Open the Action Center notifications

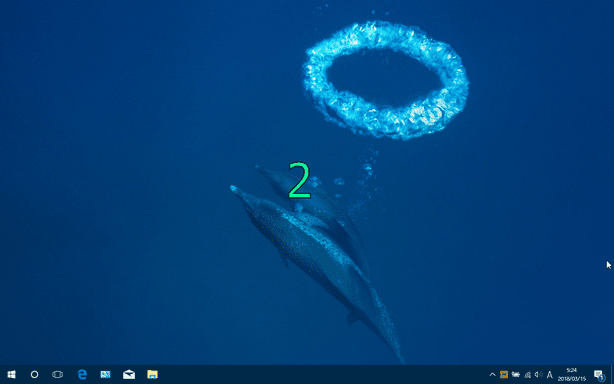coord(599,375)
